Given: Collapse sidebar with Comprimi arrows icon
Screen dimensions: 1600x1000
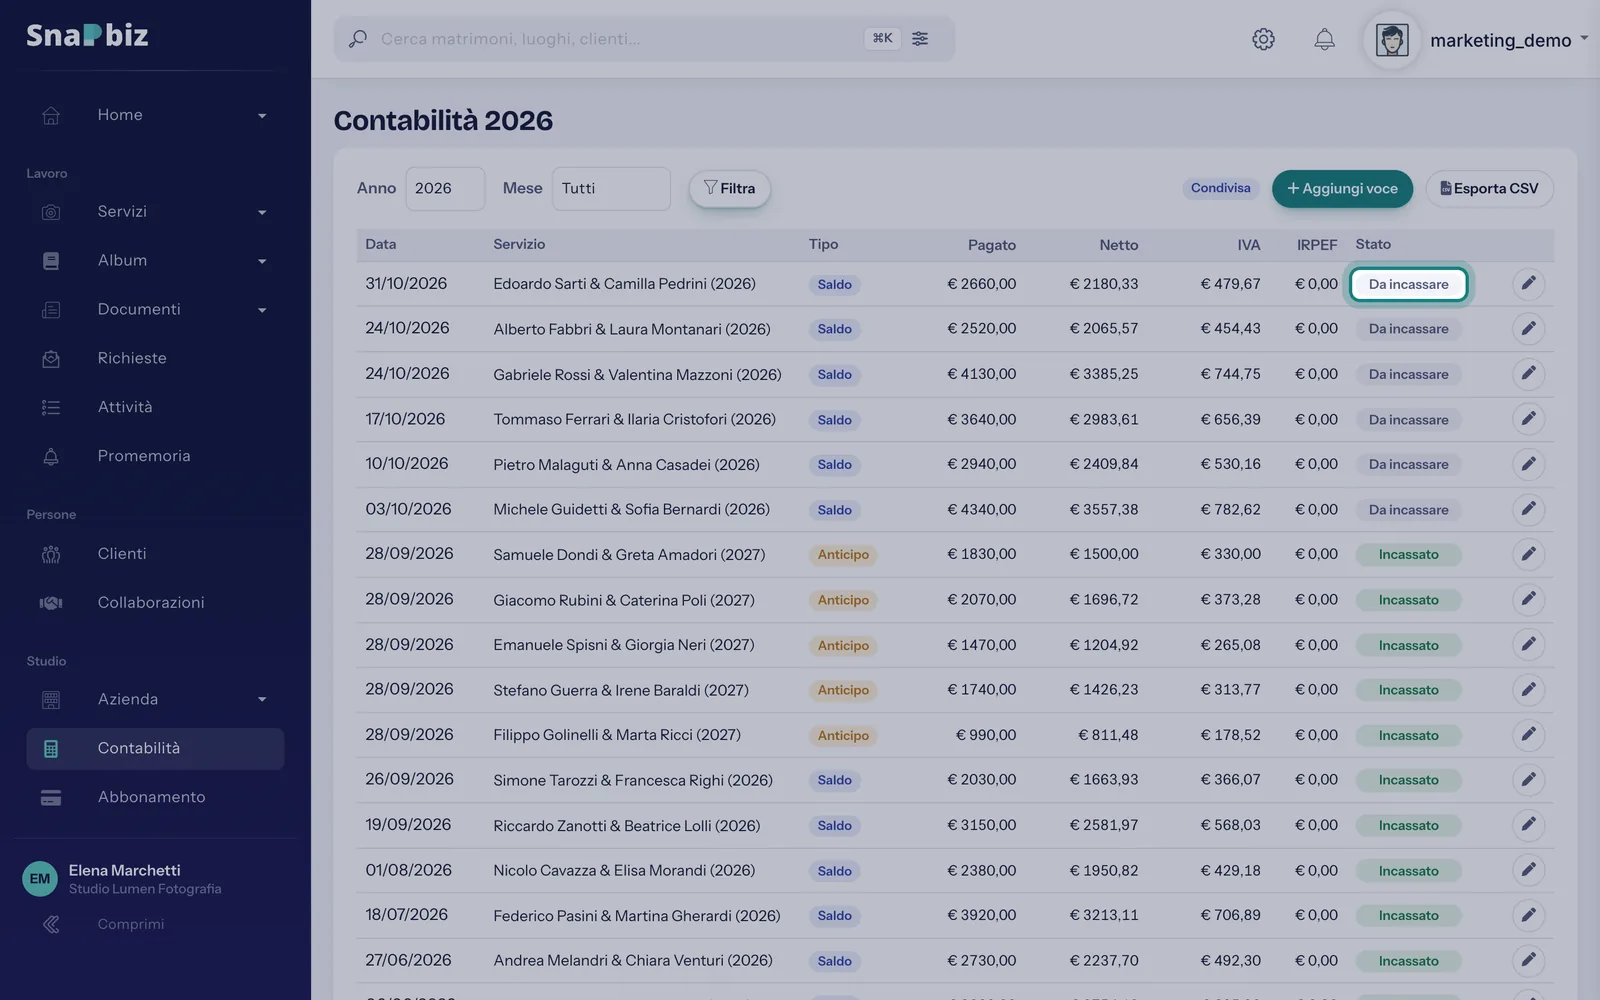Looking at the screenshot, I should tap(51, 924).
